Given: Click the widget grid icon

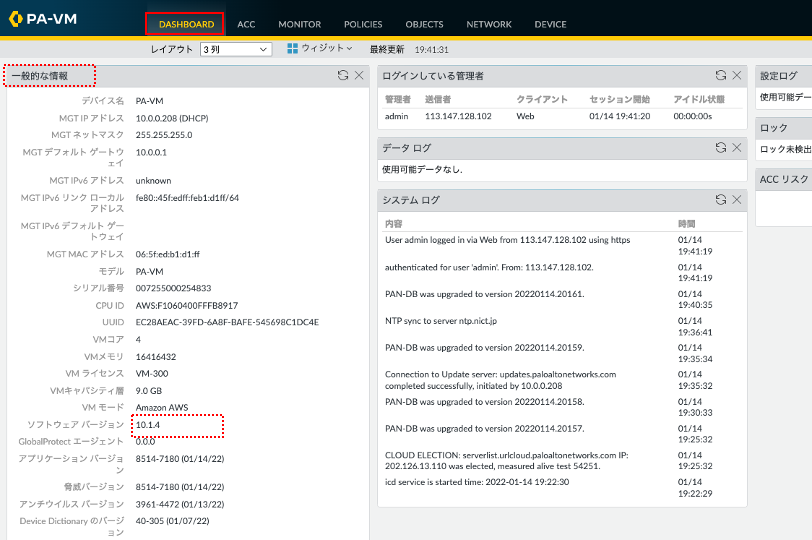Looking at the screenshot, I should pos(292,48).
